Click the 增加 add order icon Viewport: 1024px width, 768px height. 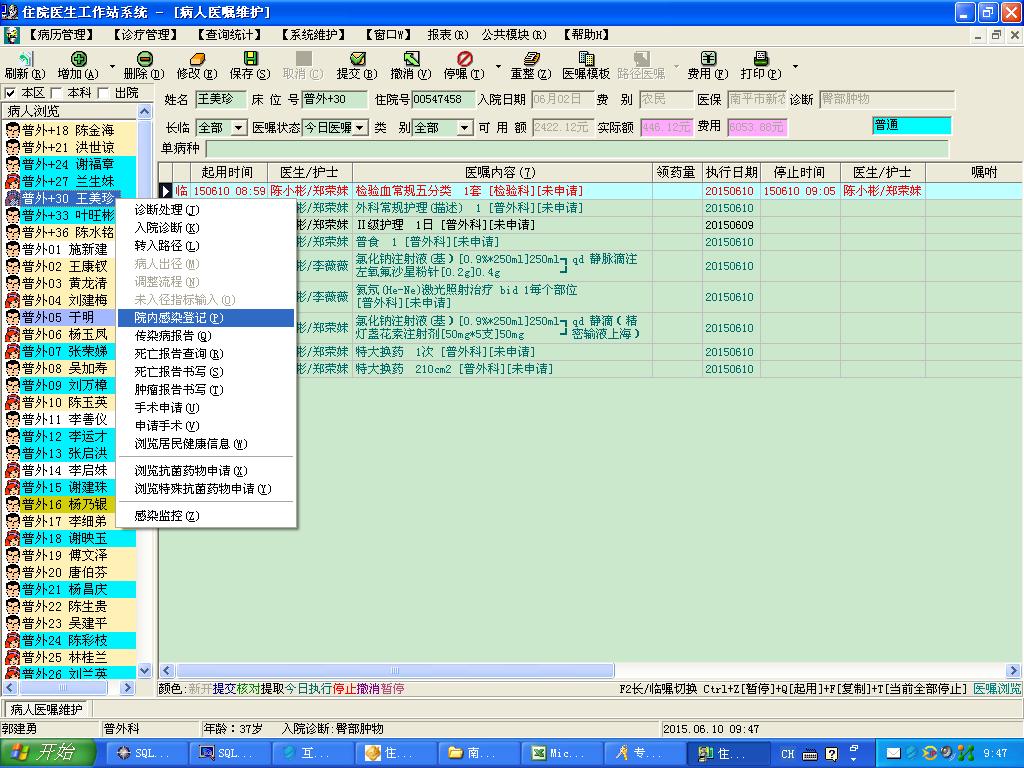click(x=78, y=59)
